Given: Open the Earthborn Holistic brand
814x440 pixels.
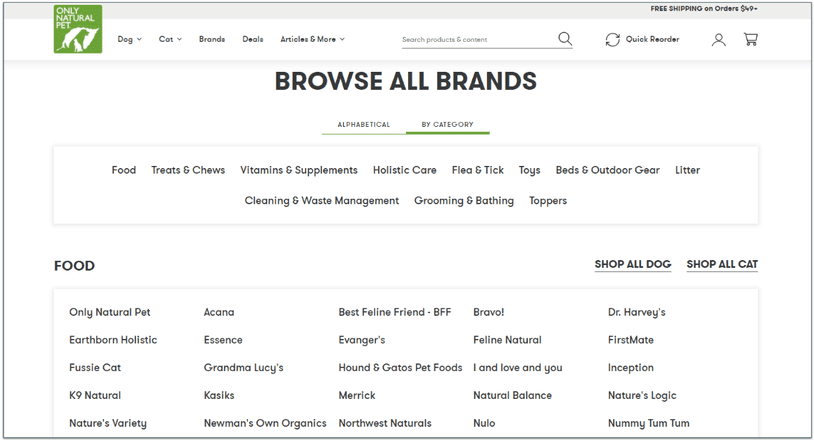Looking at the screenshot, I should tap(113, 340).
